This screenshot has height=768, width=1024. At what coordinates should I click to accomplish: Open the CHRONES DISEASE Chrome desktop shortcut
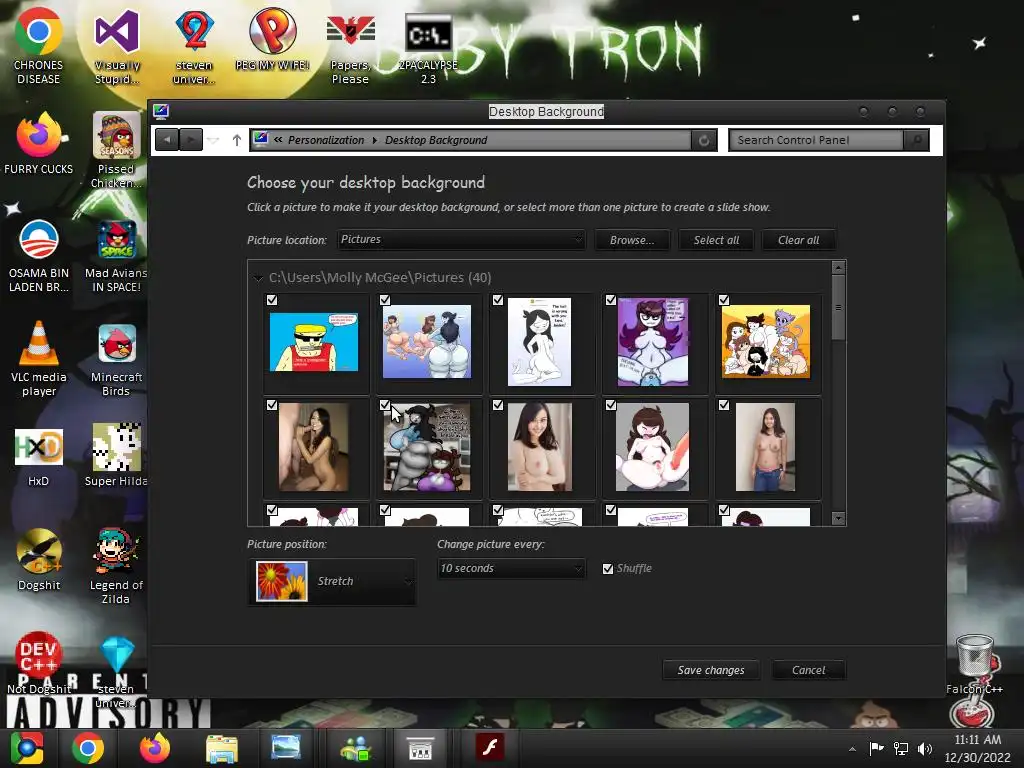pyautogui.click(x=39, y=46)
